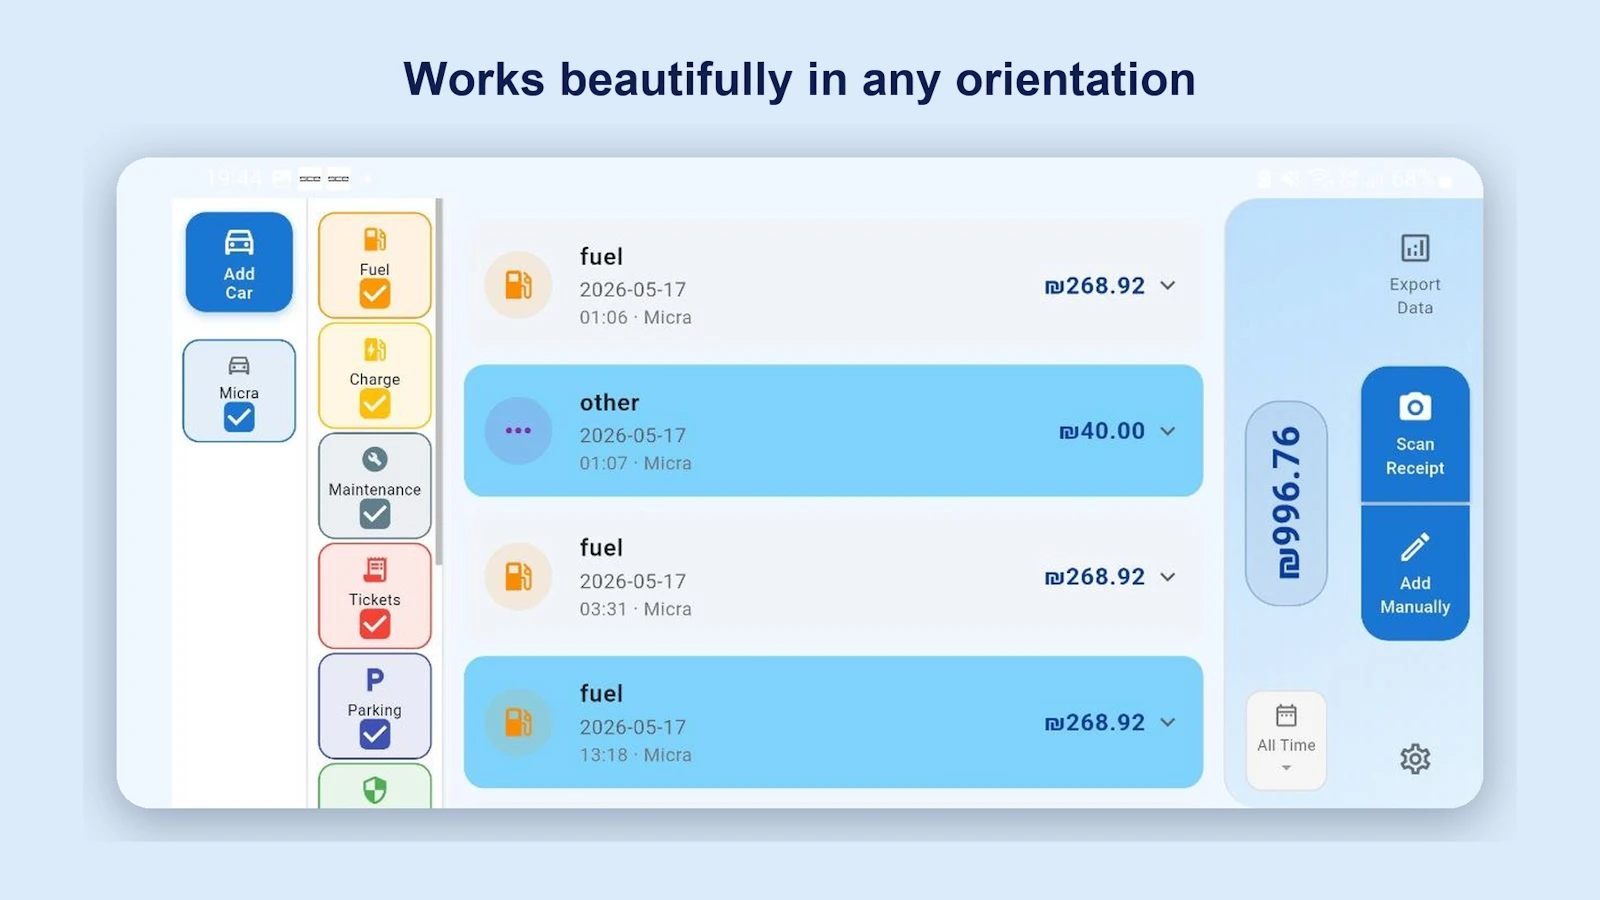The image size is (1600, 900).
Task: Tap the Add Manually pencil button
Action: (1415, 573)
